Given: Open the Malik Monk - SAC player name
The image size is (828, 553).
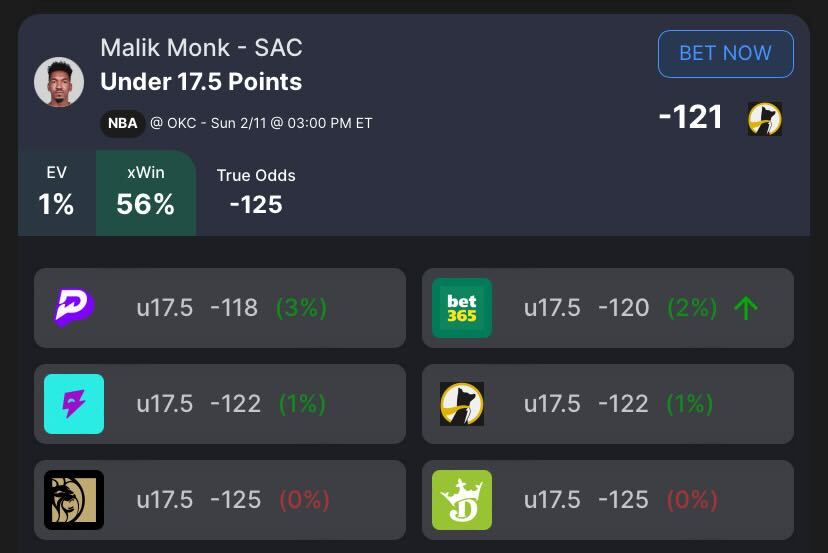Looking at the screenshot, I should tap(201, 48).
